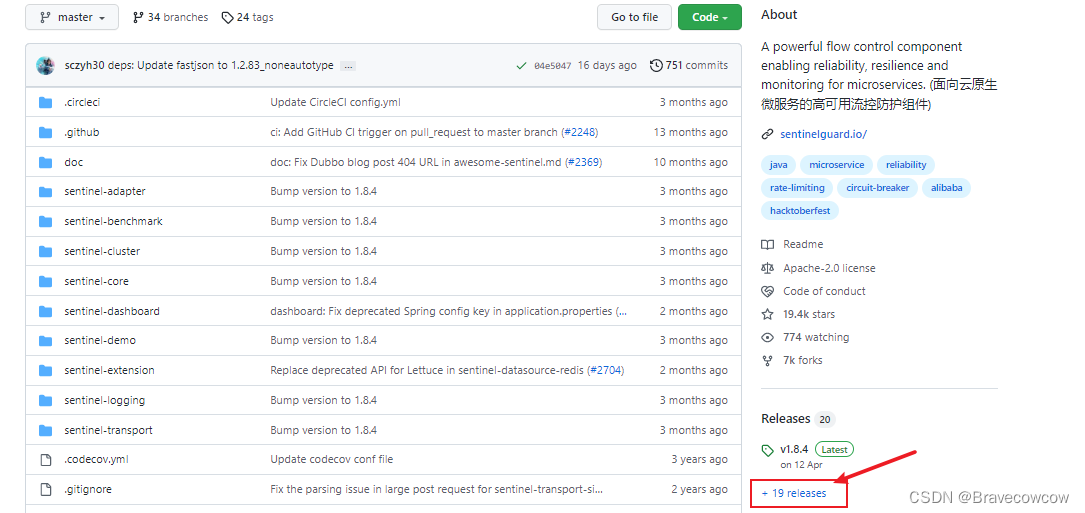View the 24 tags link
The image size is (1085, 513).
(248, 17)
